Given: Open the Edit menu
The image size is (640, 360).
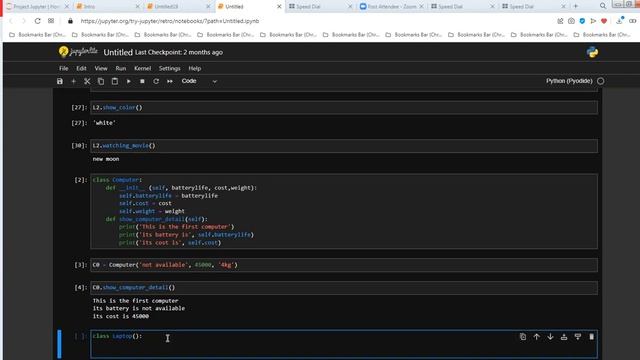Looking at the screenshot, I should (x=81, y=68).
